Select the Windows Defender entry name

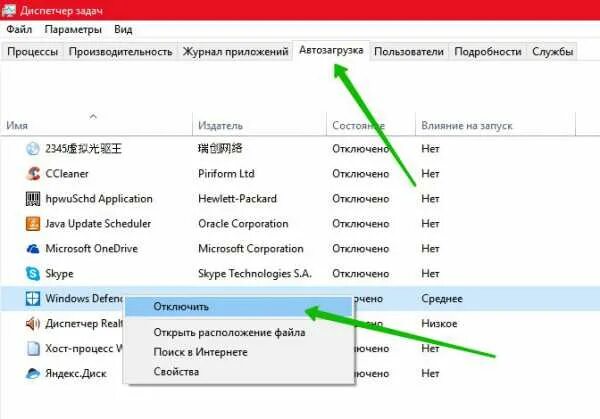click(x=84, y=298)
